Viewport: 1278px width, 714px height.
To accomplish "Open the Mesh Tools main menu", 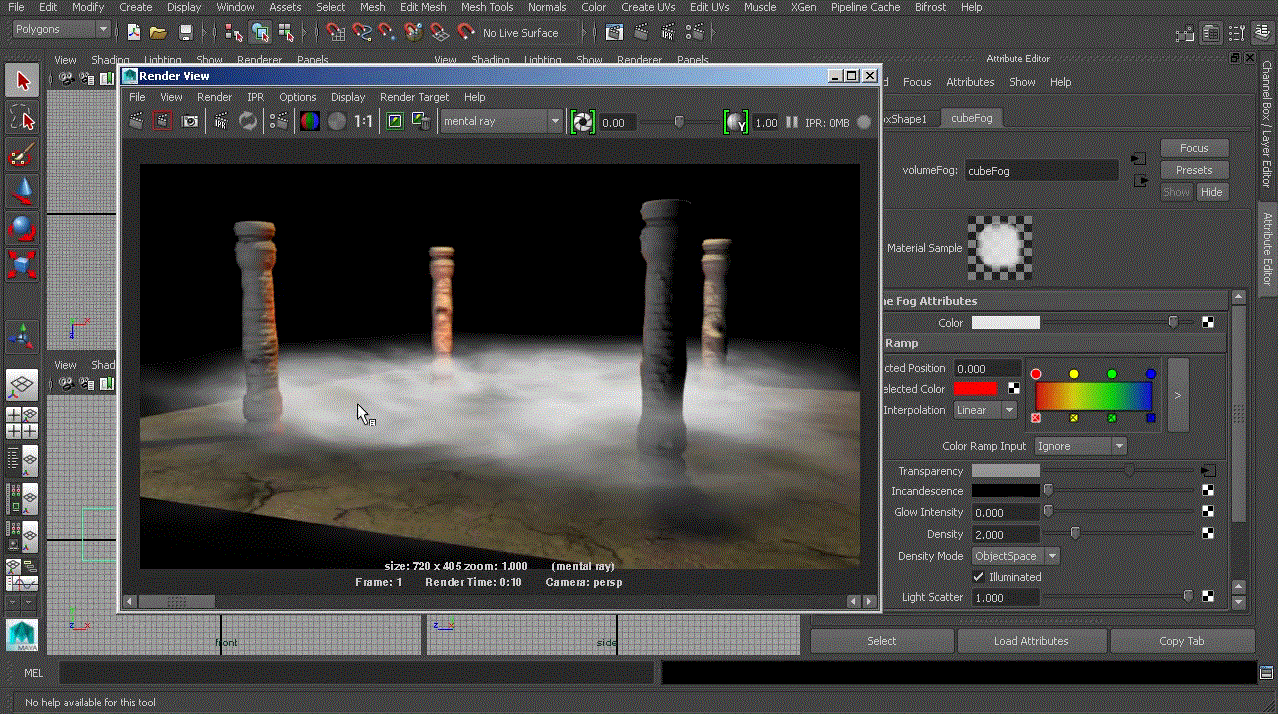I will click(x=487, y=7).
